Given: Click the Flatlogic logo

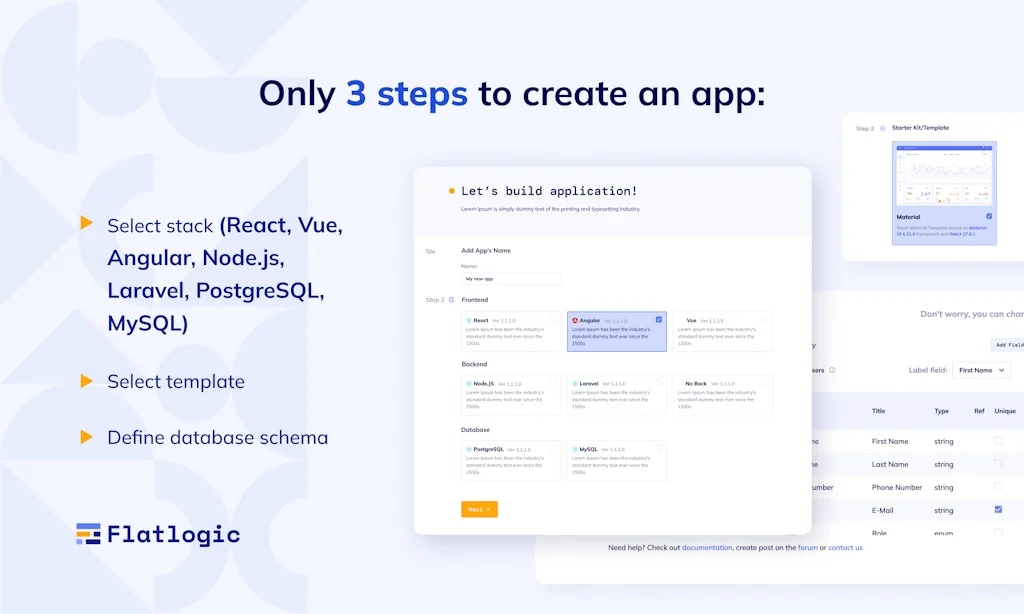Looking at the screenshot, I should (x=155, y=534).
